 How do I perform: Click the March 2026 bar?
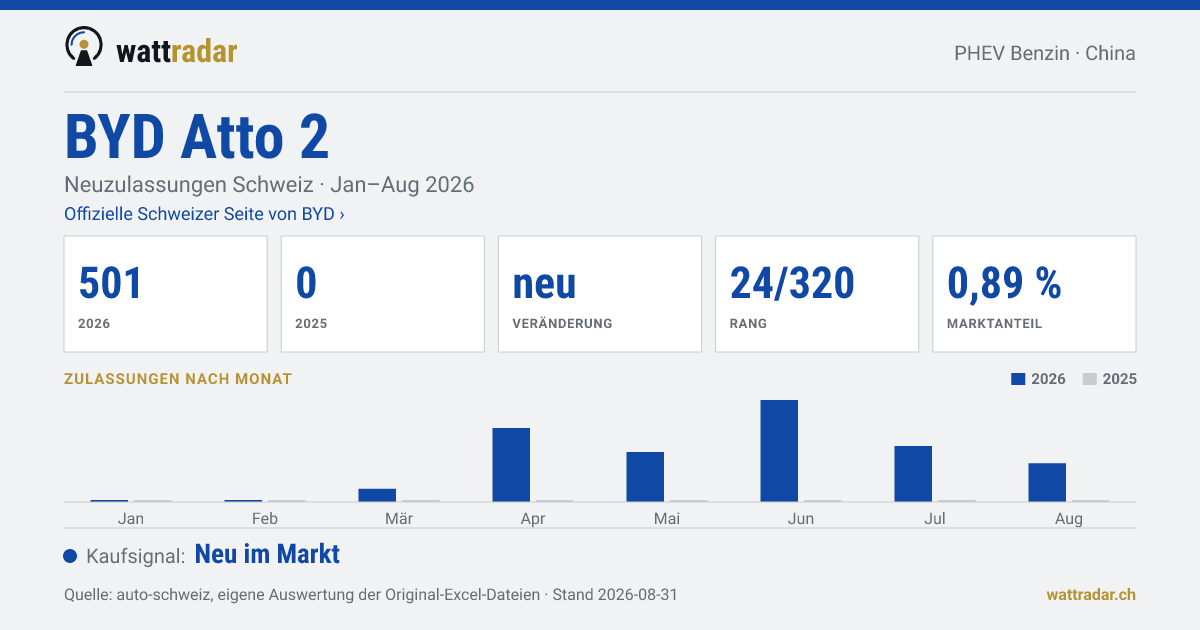point(377,495)
